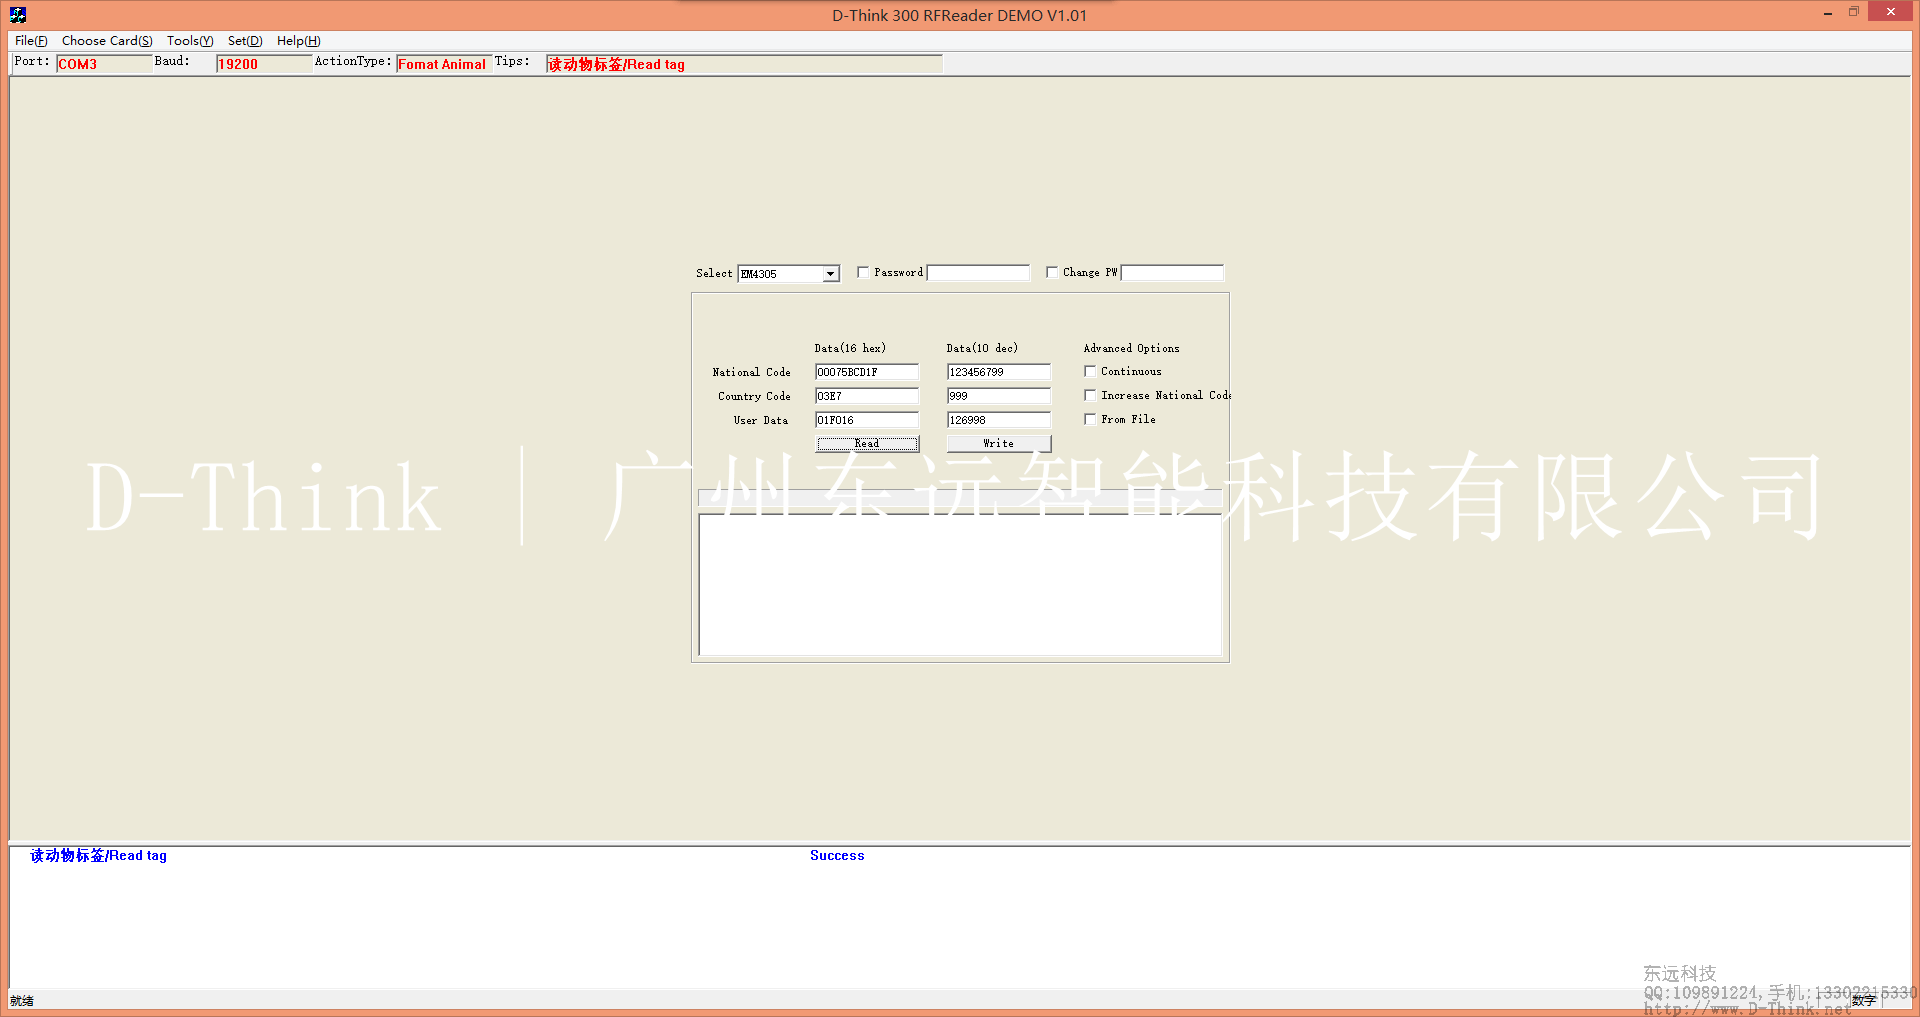1920x1017 pixels.
Task: Open the Choose Card menu
Action: (x=107, y=41)
